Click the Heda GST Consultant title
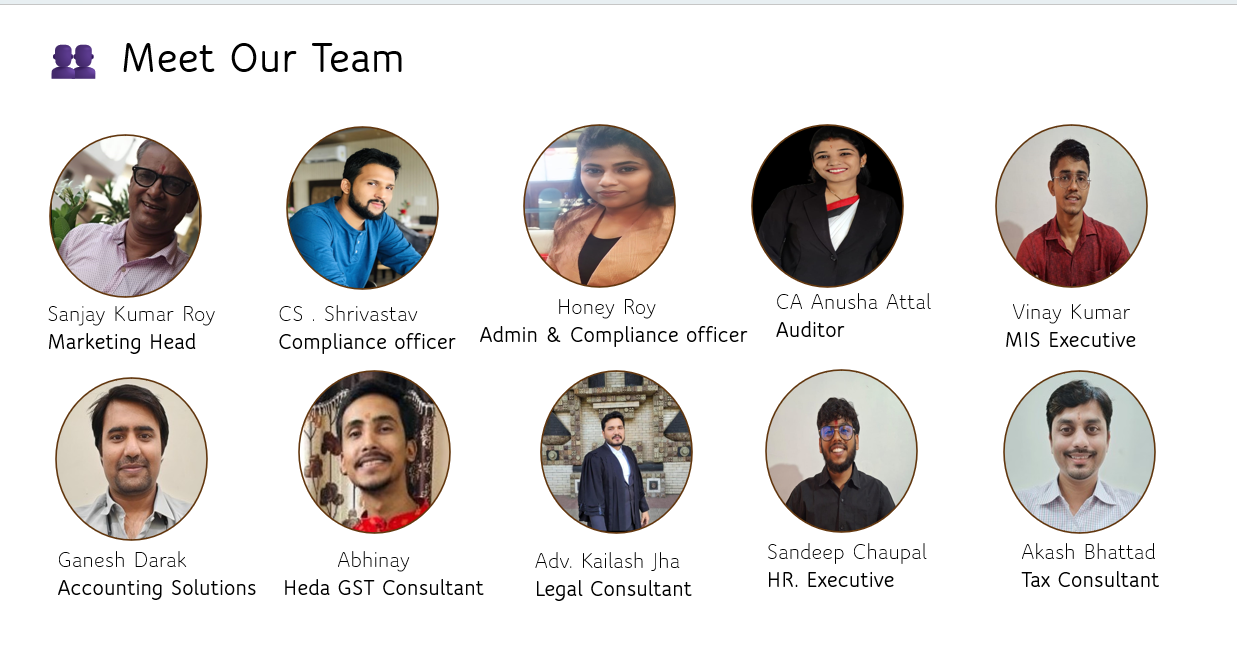Viewport: 1237px width, 649px height. (x=383, y=588)
